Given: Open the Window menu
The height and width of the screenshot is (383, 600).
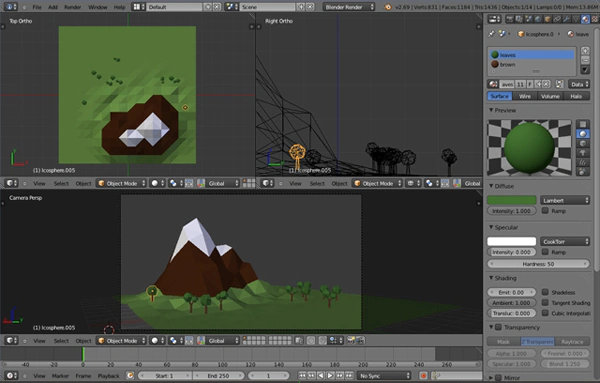Looking at the screenshot, I should coord(98,7).
